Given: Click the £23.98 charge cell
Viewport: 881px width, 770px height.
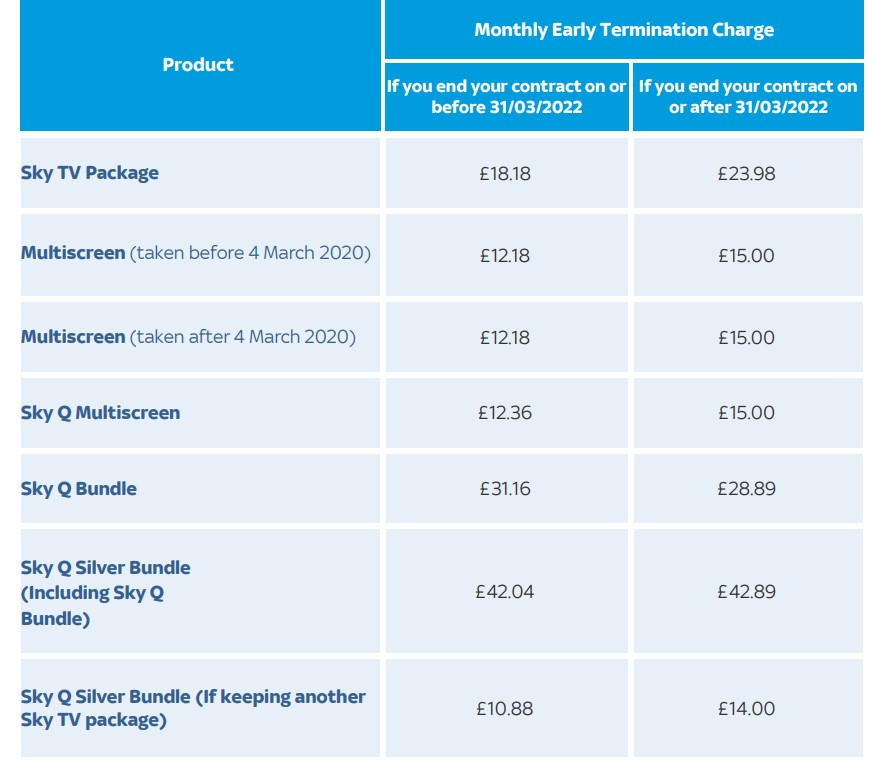Looking at the screenshot, I should pyautogui.click(x=746, y=174).
